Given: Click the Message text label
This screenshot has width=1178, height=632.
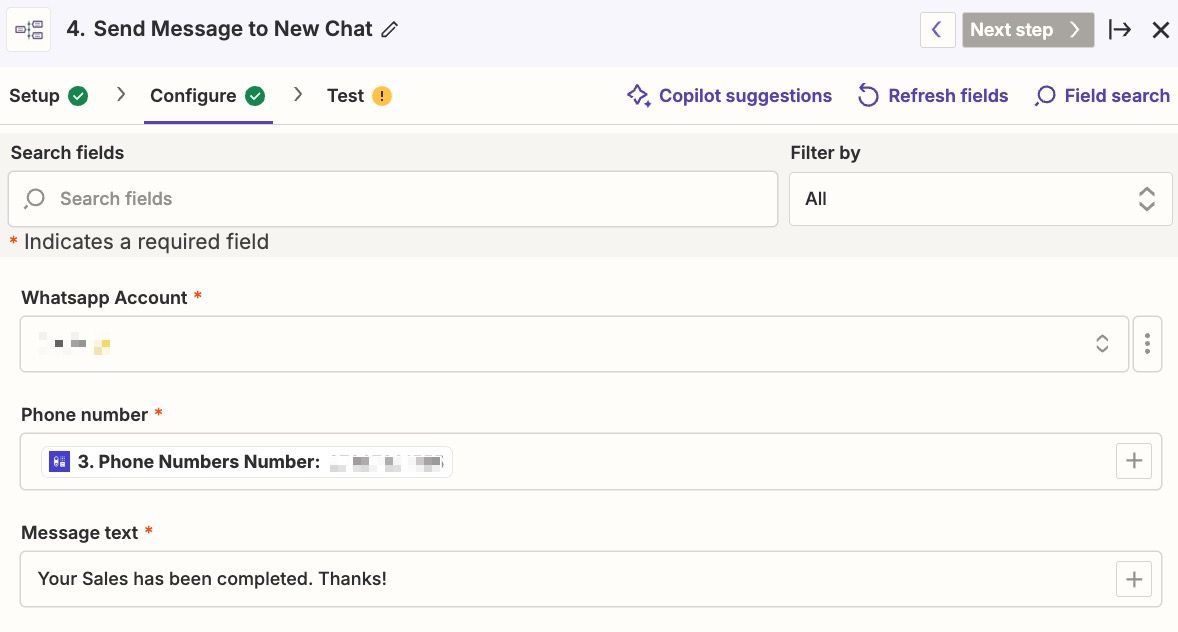Looking at the screenshot, I should point(80,533).
